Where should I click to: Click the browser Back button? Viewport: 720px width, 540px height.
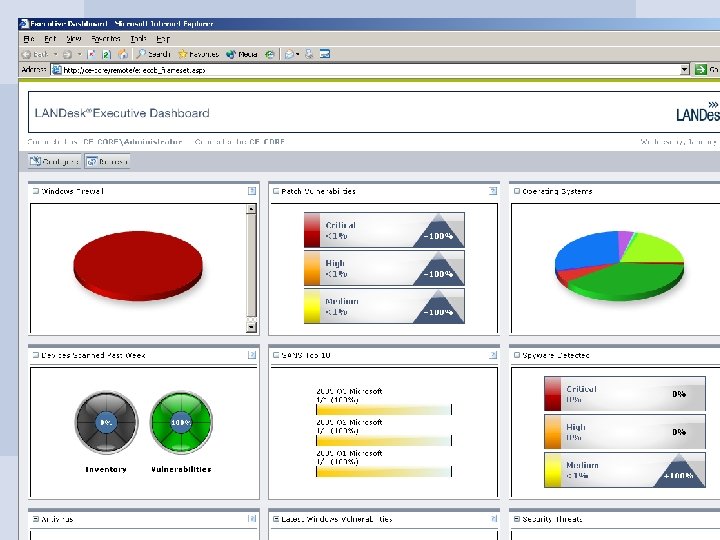(x=36, y=54)
